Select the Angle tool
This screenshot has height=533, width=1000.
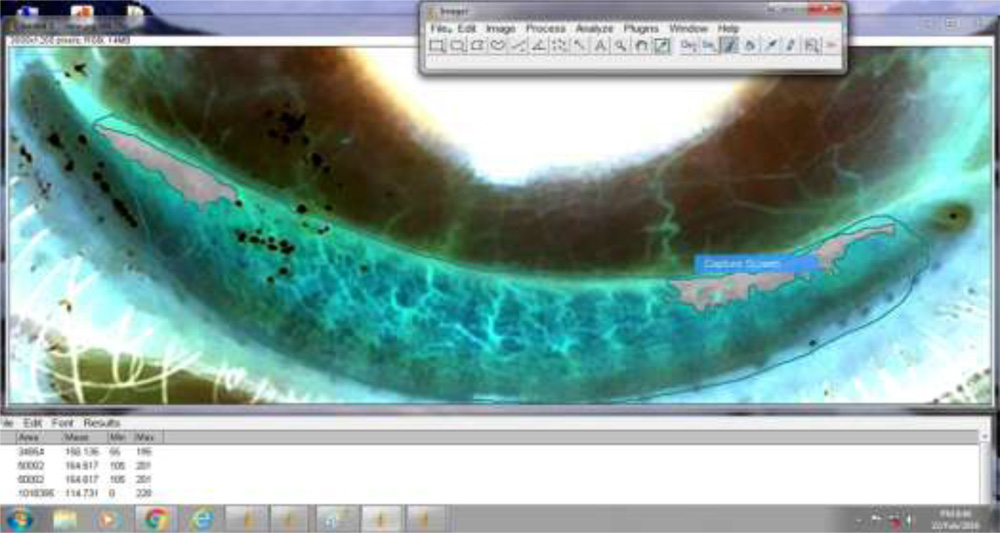coord(538,46)
